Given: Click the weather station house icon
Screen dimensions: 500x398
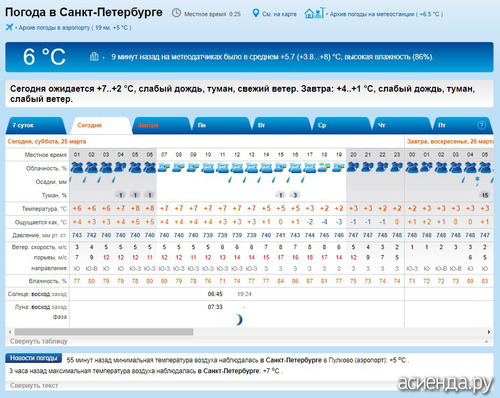Looking at the screenshot, I should (x=314, y=13).
